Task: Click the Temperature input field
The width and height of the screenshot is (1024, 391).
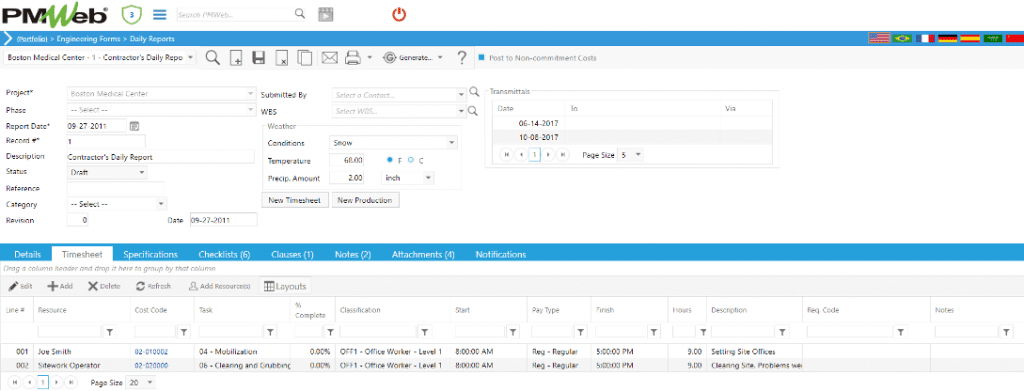Action: pyautogui.click(x=347, y=160)
